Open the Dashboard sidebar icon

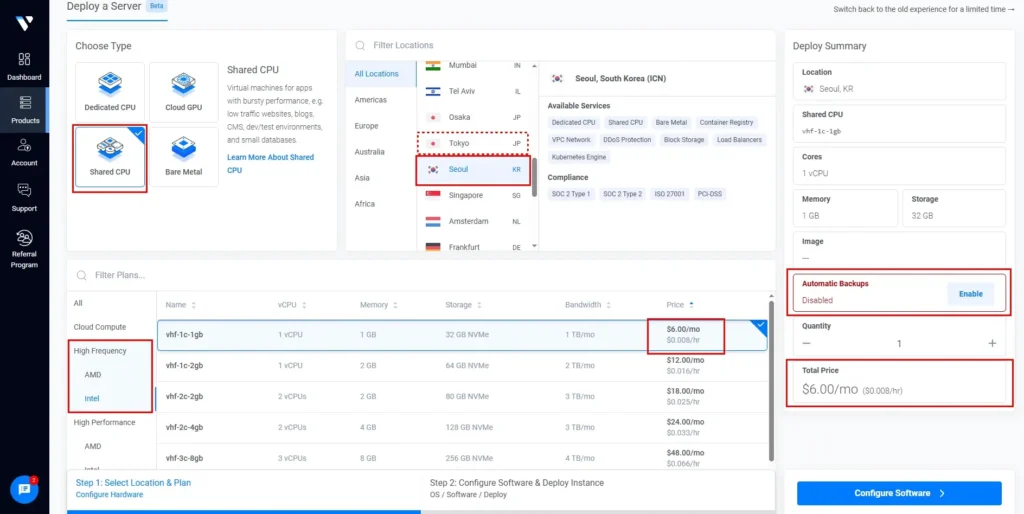point(24,59)
